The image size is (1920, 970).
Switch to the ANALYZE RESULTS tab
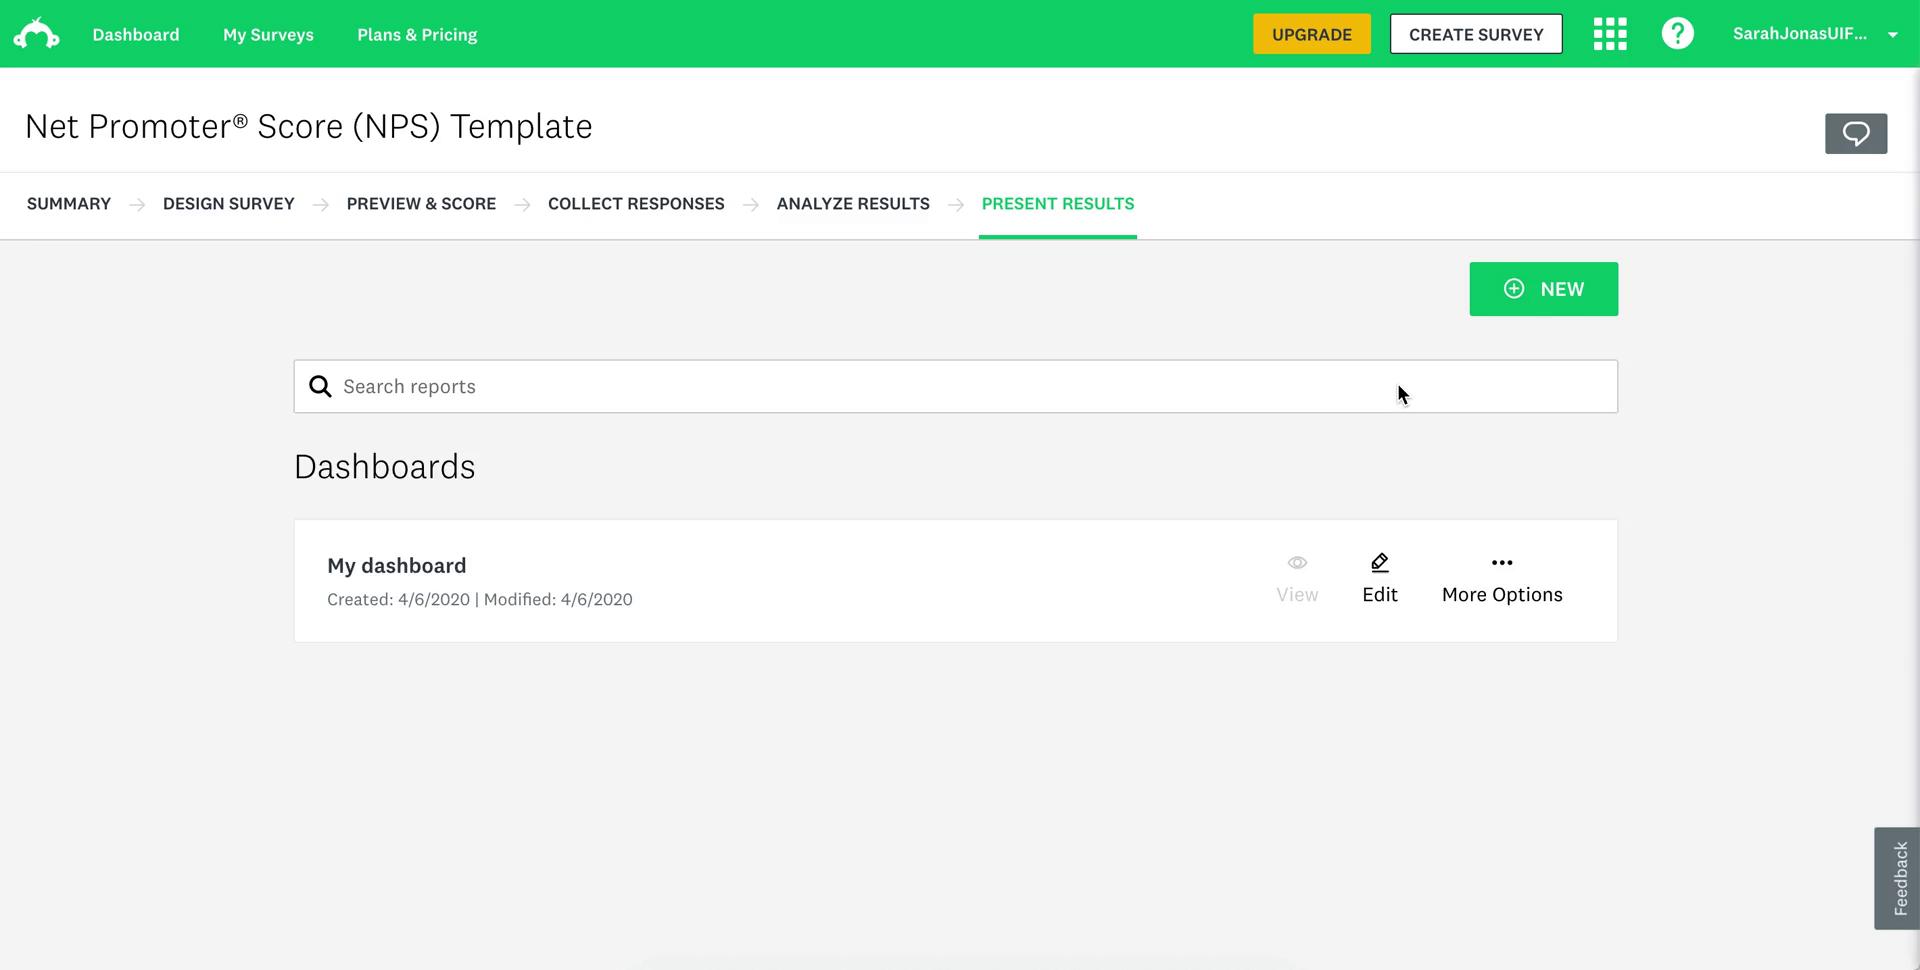853,204
